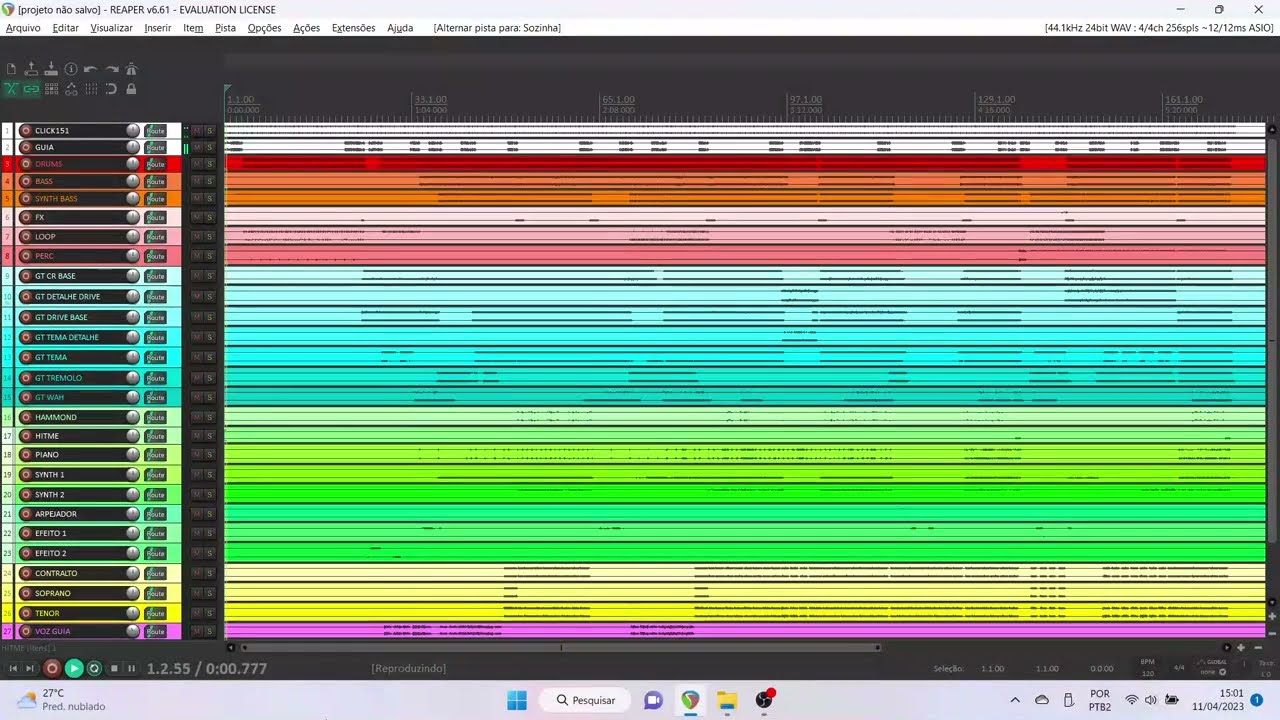Open Route for SOPRANO track
1280x720 pixels.
155,593
